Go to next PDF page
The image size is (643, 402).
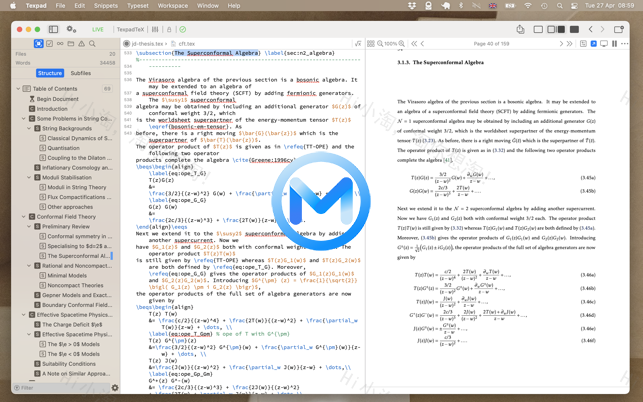(561, 43)
